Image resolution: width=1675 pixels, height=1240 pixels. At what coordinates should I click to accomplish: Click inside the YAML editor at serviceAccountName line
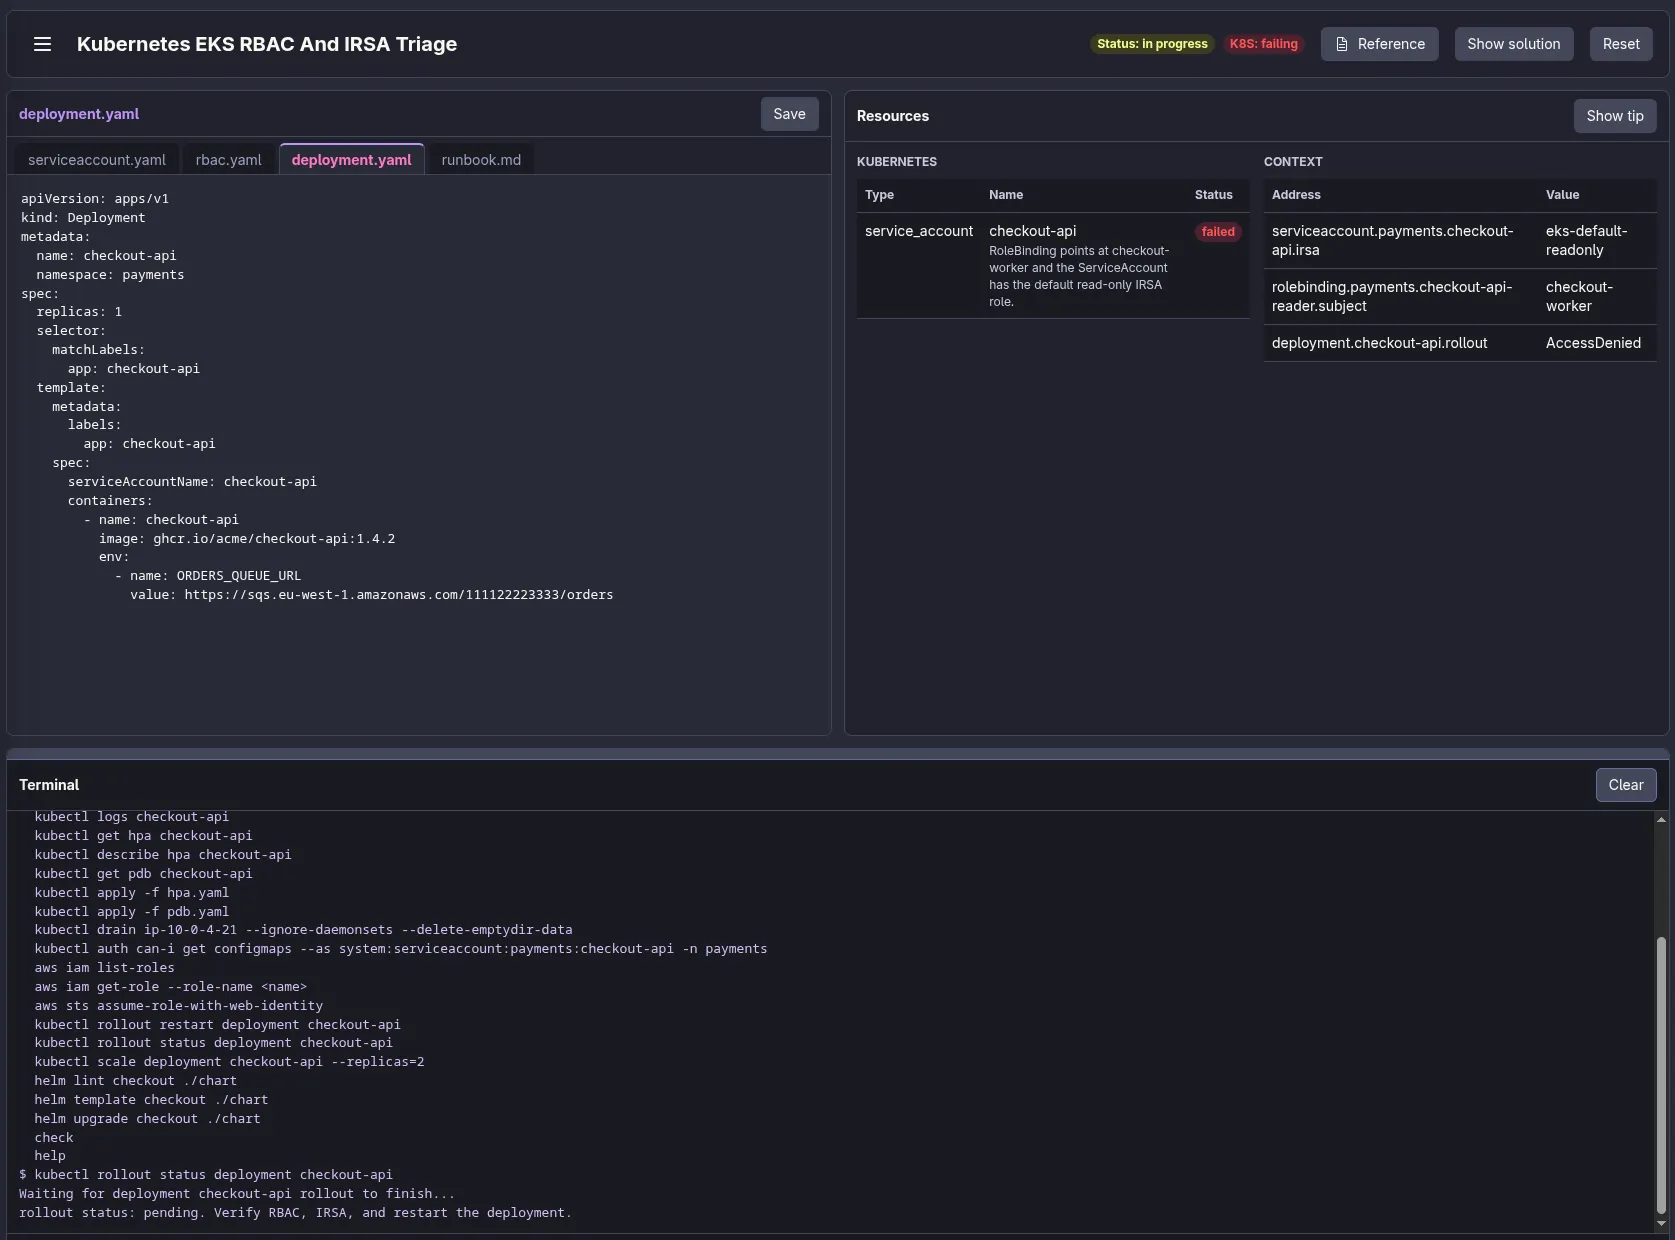[x=192, y=482]
